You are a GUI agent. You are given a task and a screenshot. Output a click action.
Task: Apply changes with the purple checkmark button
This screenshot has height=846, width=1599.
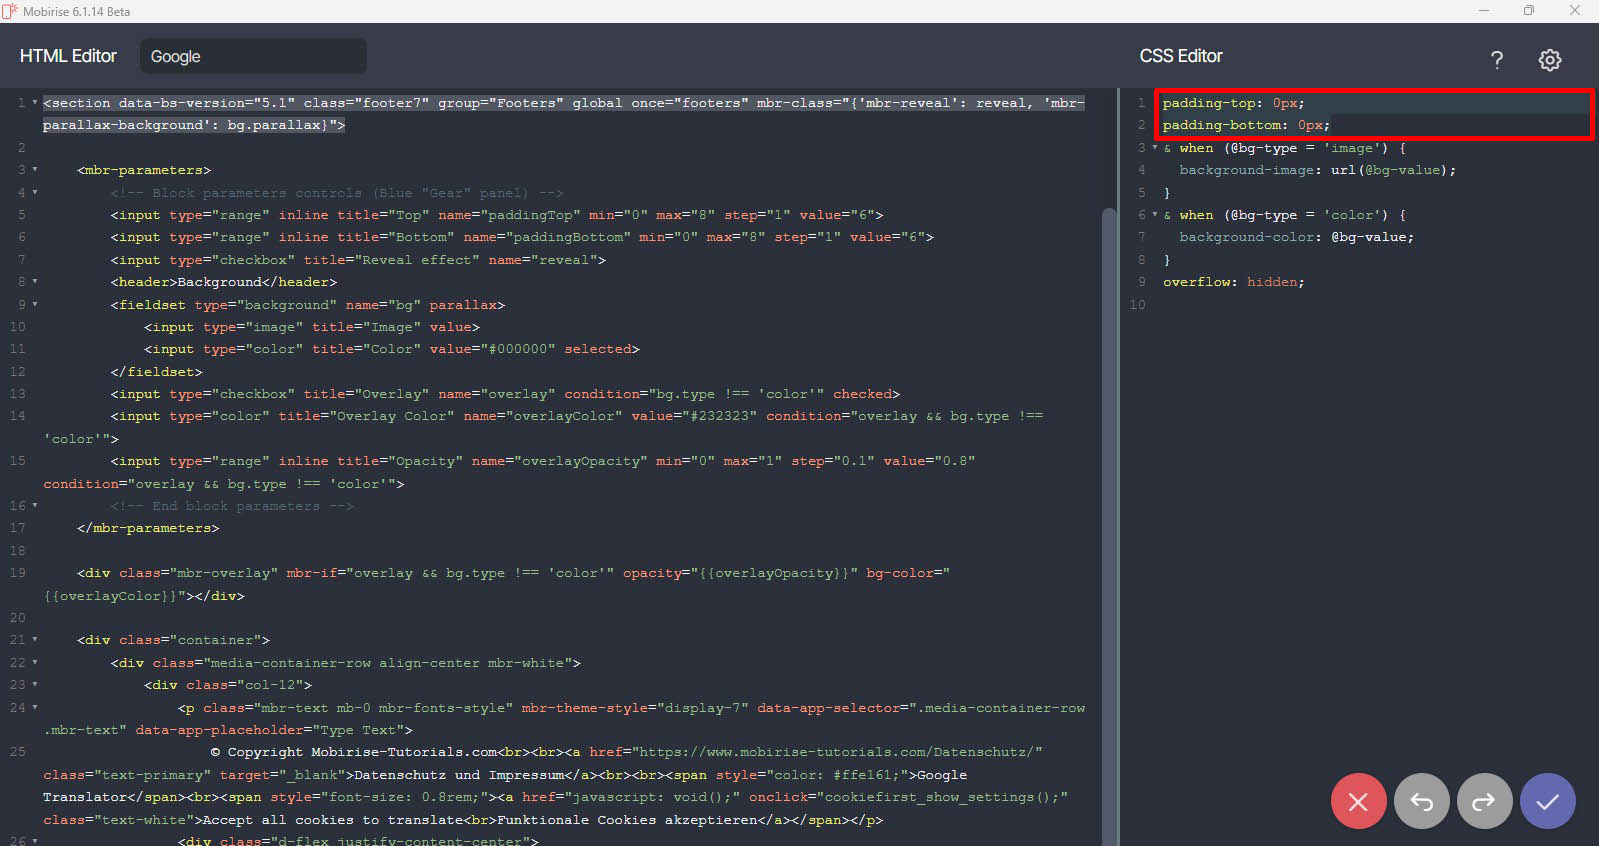(1547, 801)
